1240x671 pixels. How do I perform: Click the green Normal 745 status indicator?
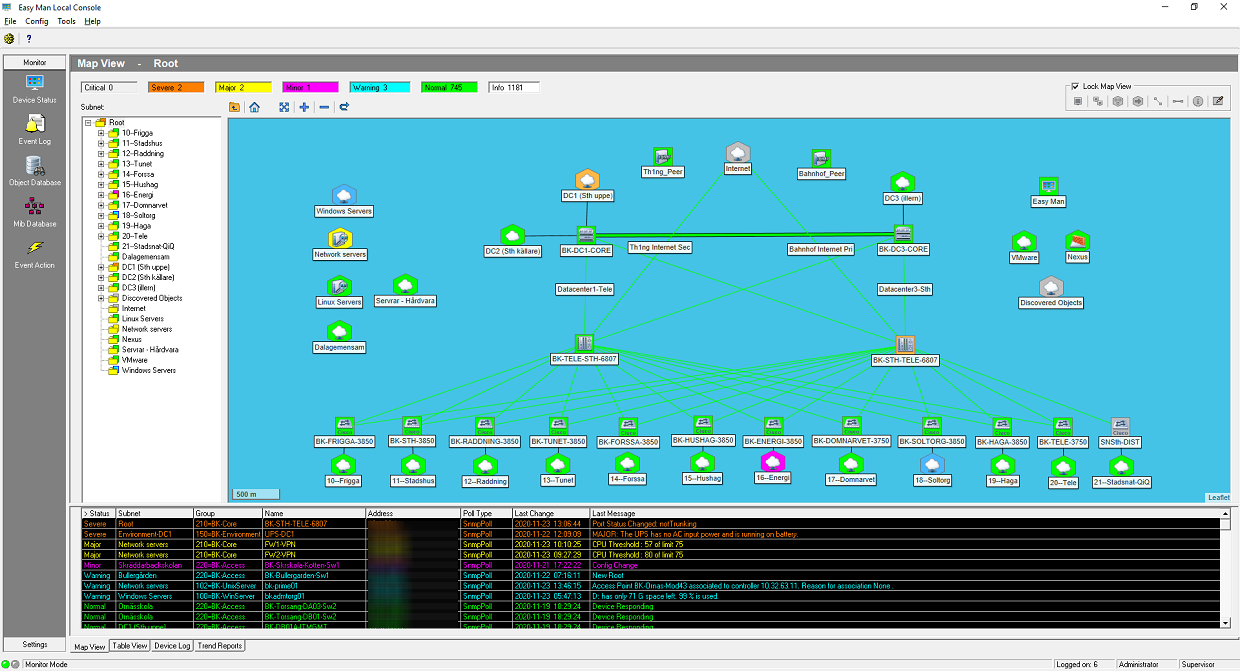(448, 87)
